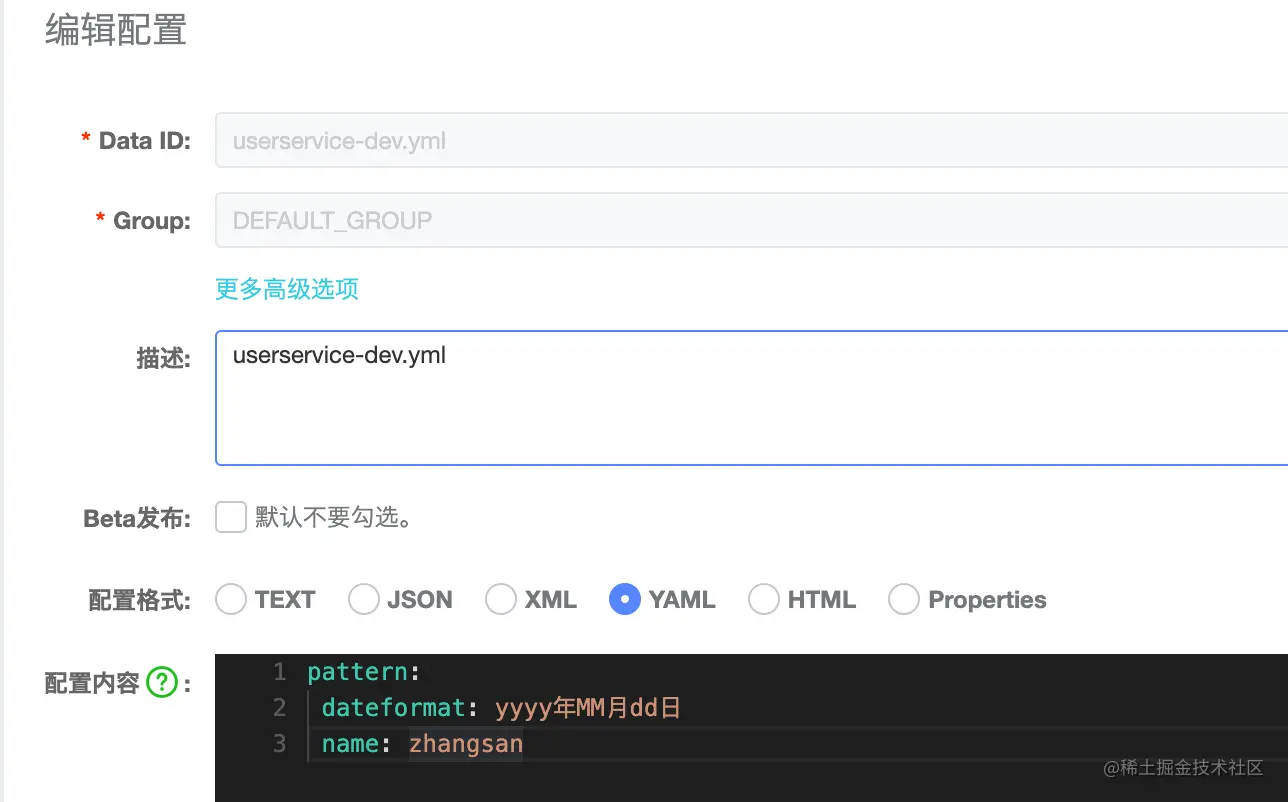Viewport: 1288px width, 802px height.
Task: Expand 更多高级选项 advanced options link
Action: click(287, 289)
